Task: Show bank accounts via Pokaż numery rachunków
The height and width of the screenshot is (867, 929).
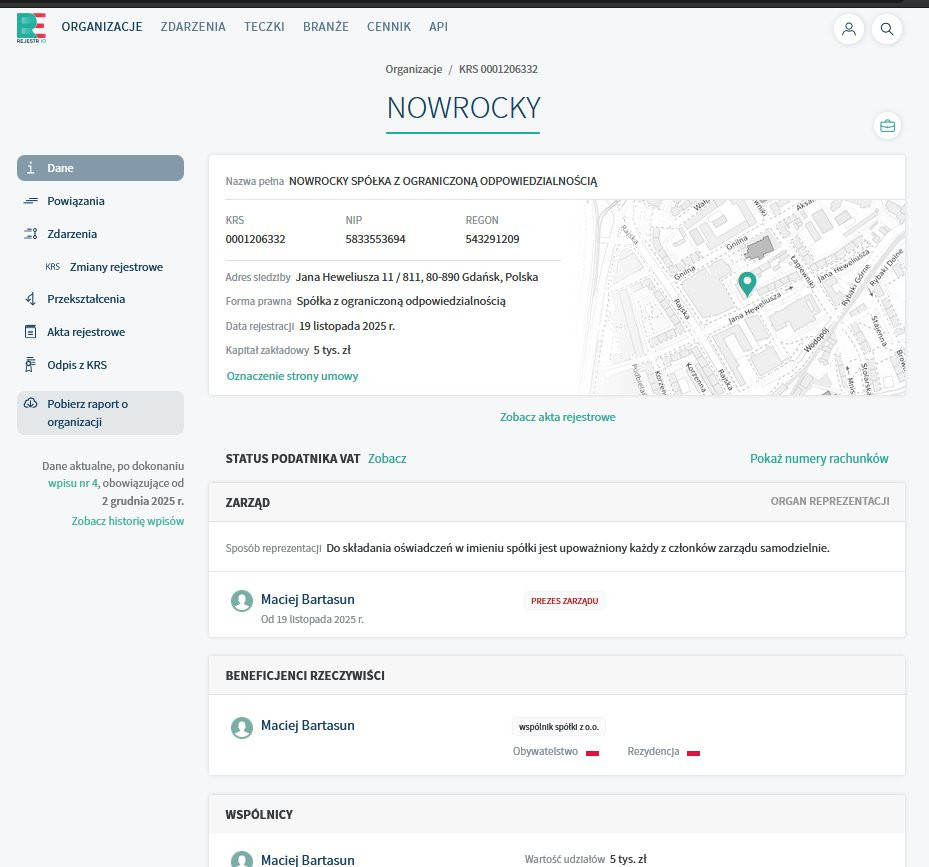Action: [819, 459]
